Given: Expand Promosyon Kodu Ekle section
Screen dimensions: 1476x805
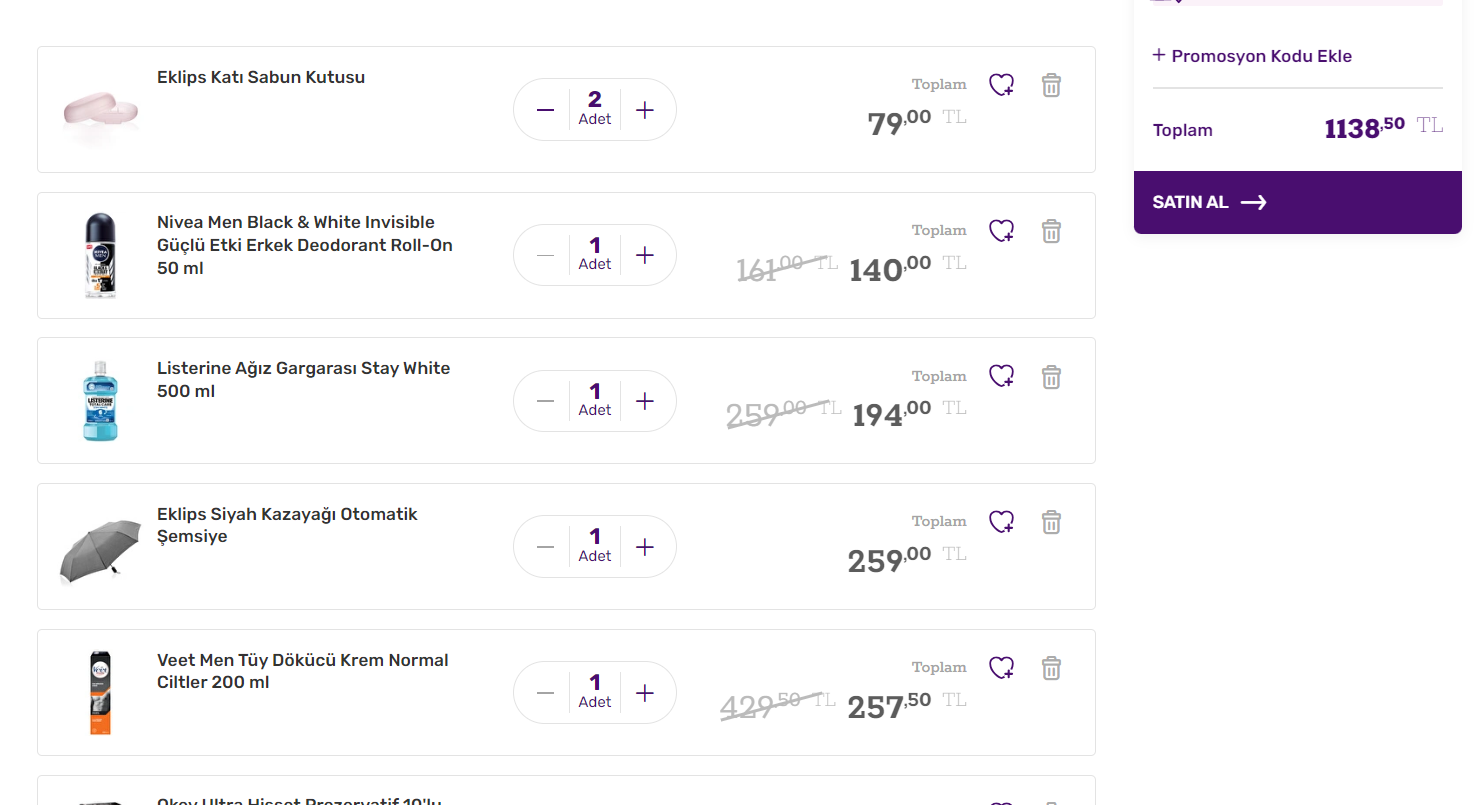Looking at the screenshot, I should pyautogui.click(x=1252, y=56).
